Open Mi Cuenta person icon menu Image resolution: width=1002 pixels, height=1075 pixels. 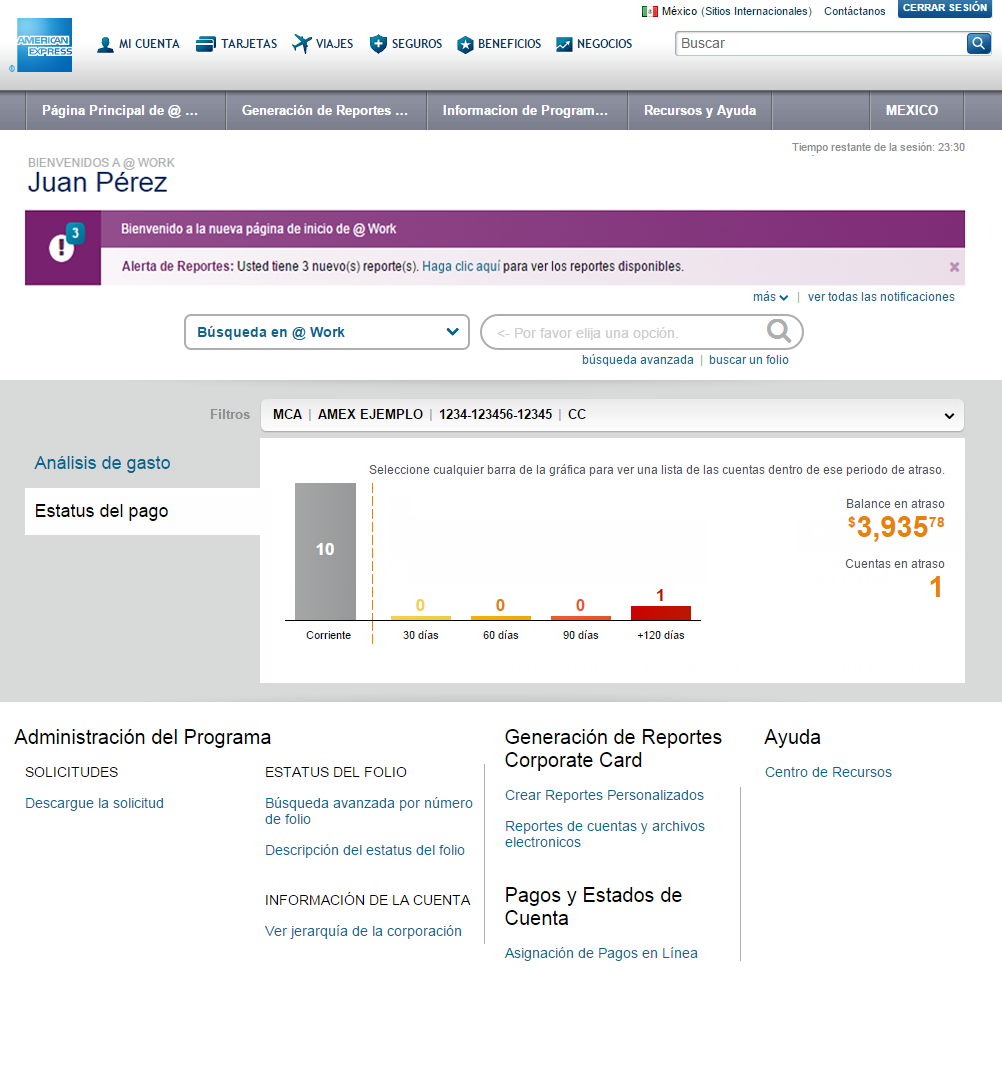click(105, 45)
